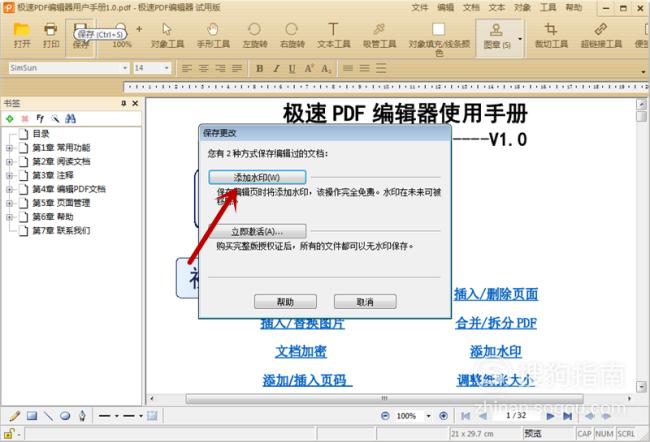This screenshot has width=650, height=442.
Task: Set paragraph alignment to justify
Action: pos(237,68)
